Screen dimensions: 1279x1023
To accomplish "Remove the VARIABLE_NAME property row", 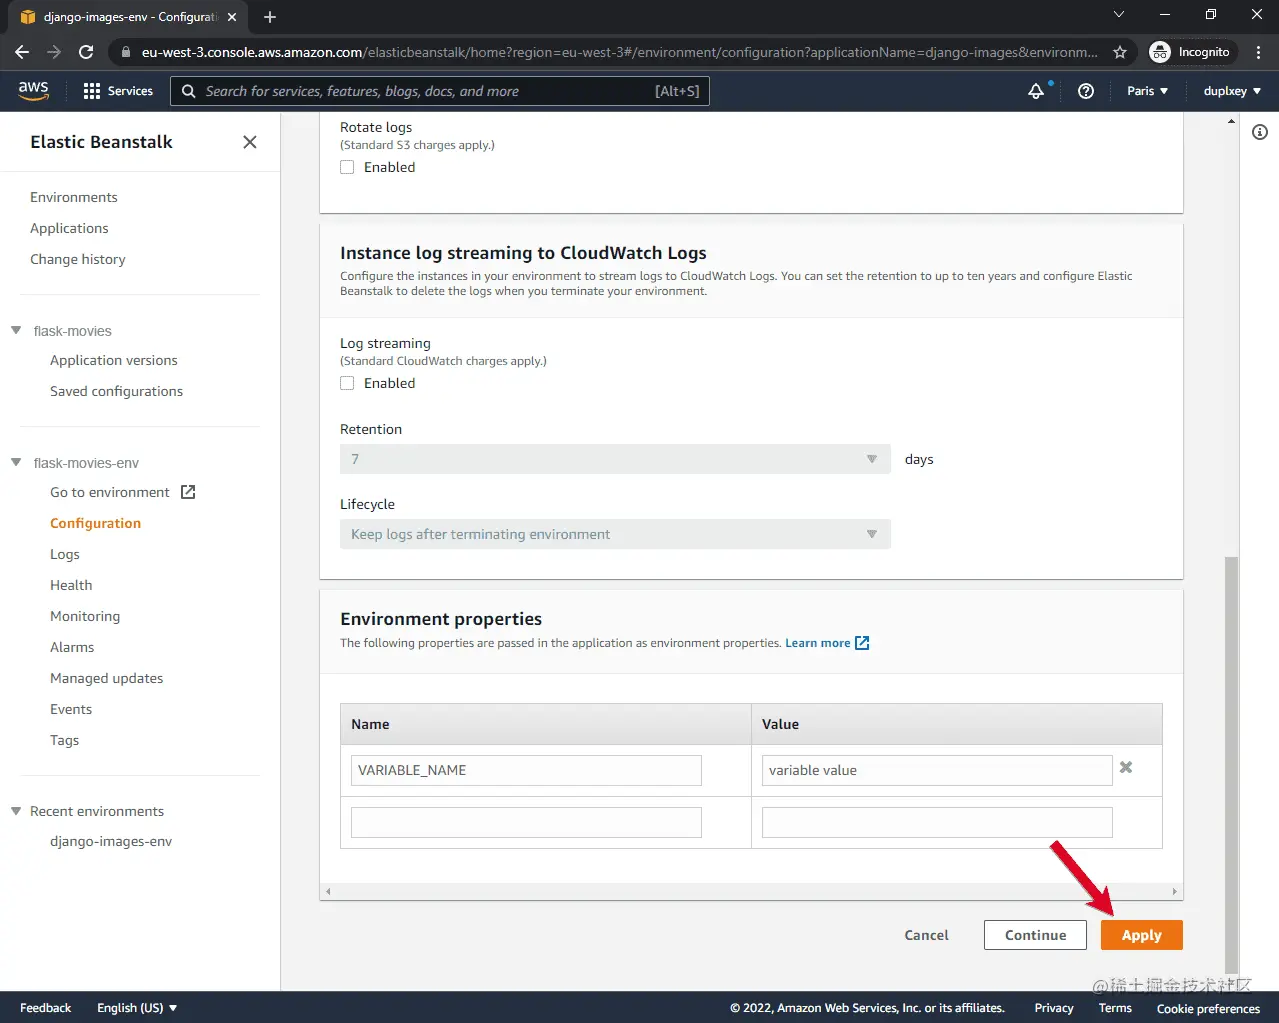I will tap(1125, 767).
